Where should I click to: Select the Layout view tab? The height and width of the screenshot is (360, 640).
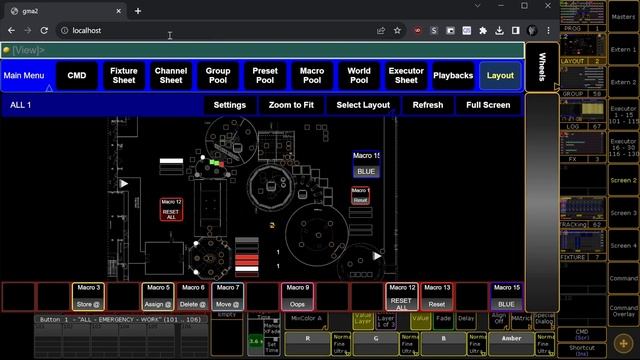pyautogui.click(x=500, y=76)
